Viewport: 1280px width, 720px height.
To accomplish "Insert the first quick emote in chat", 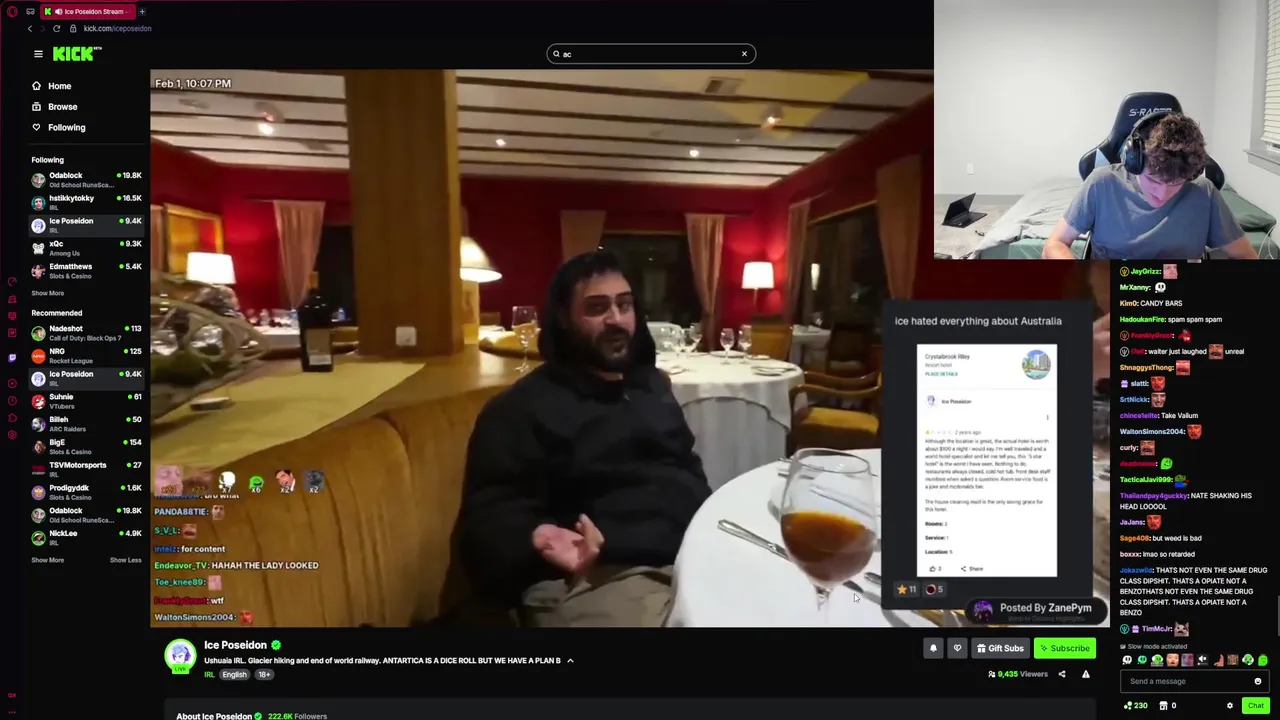I will pos(1127,660).
